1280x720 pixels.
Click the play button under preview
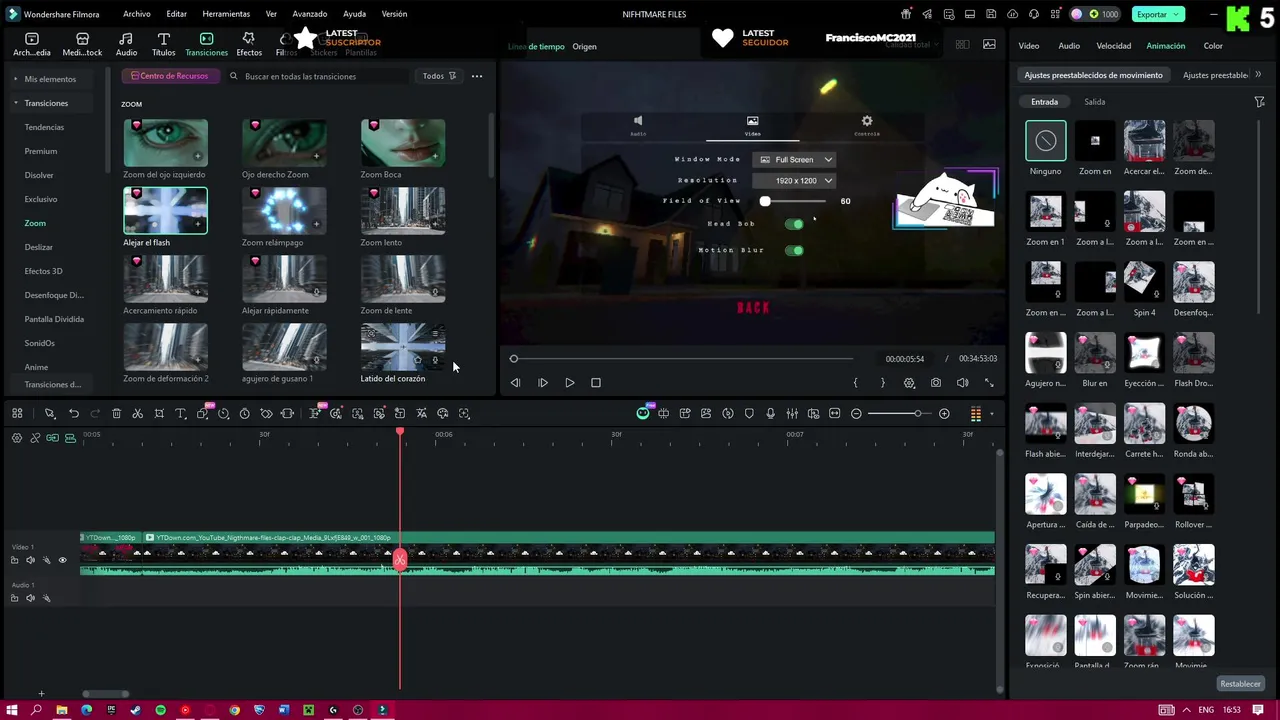tap(569, 382)
